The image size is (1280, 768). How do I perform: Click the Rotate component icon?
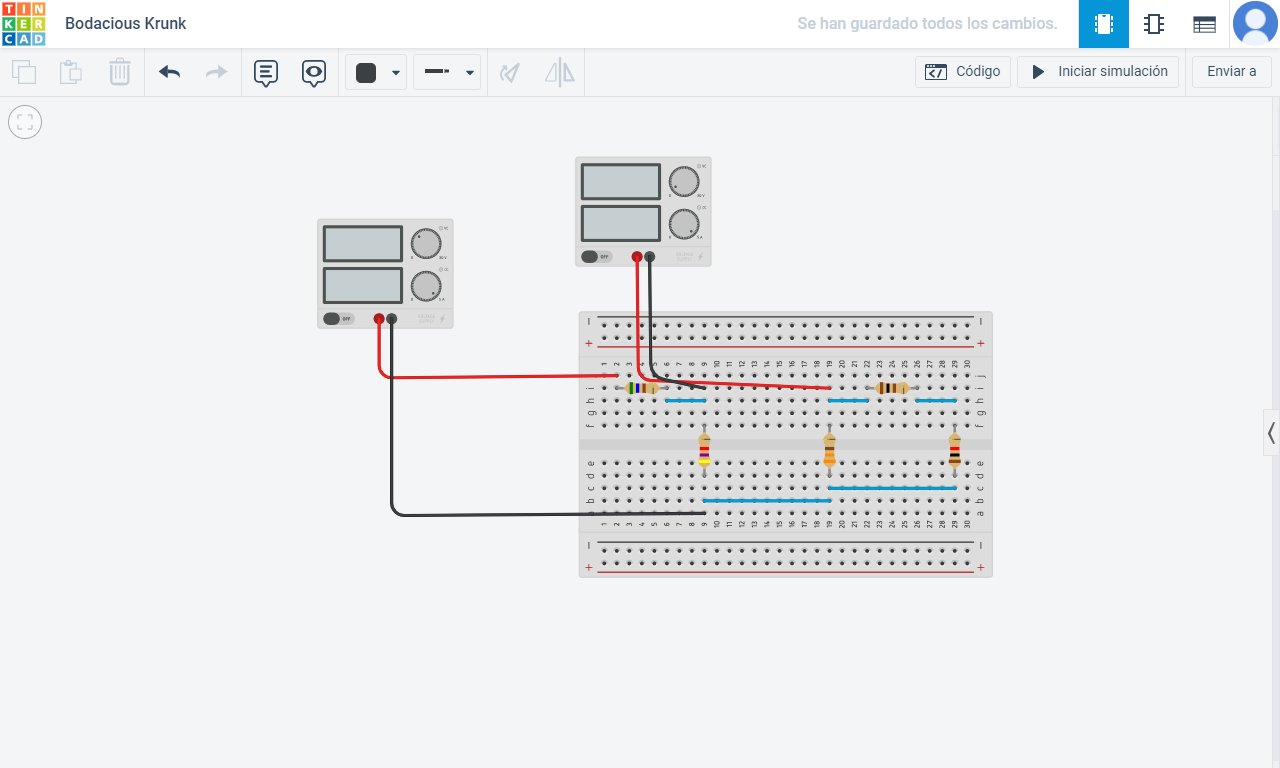tap(510, 72)
